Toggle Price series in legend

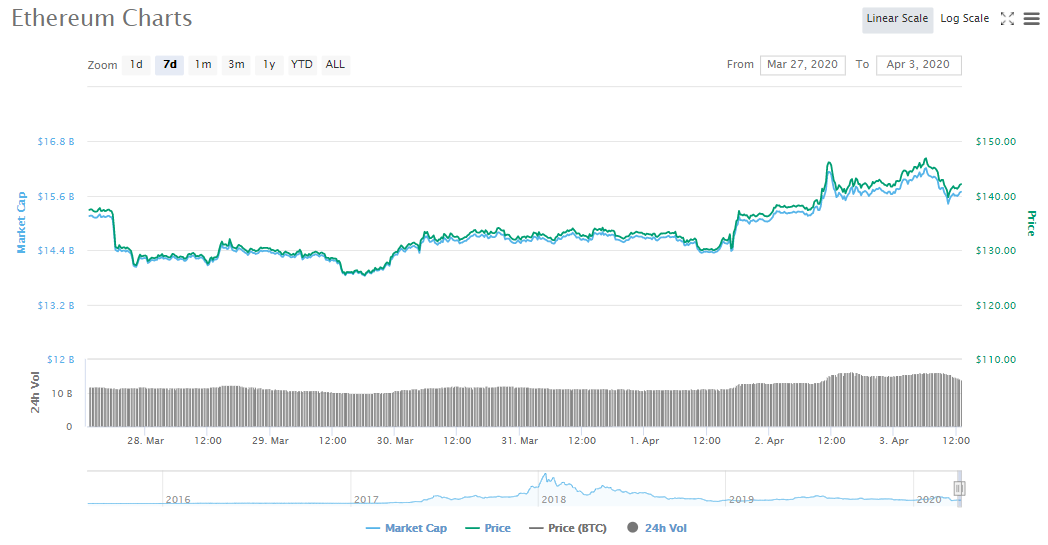[x=488, y=528]
